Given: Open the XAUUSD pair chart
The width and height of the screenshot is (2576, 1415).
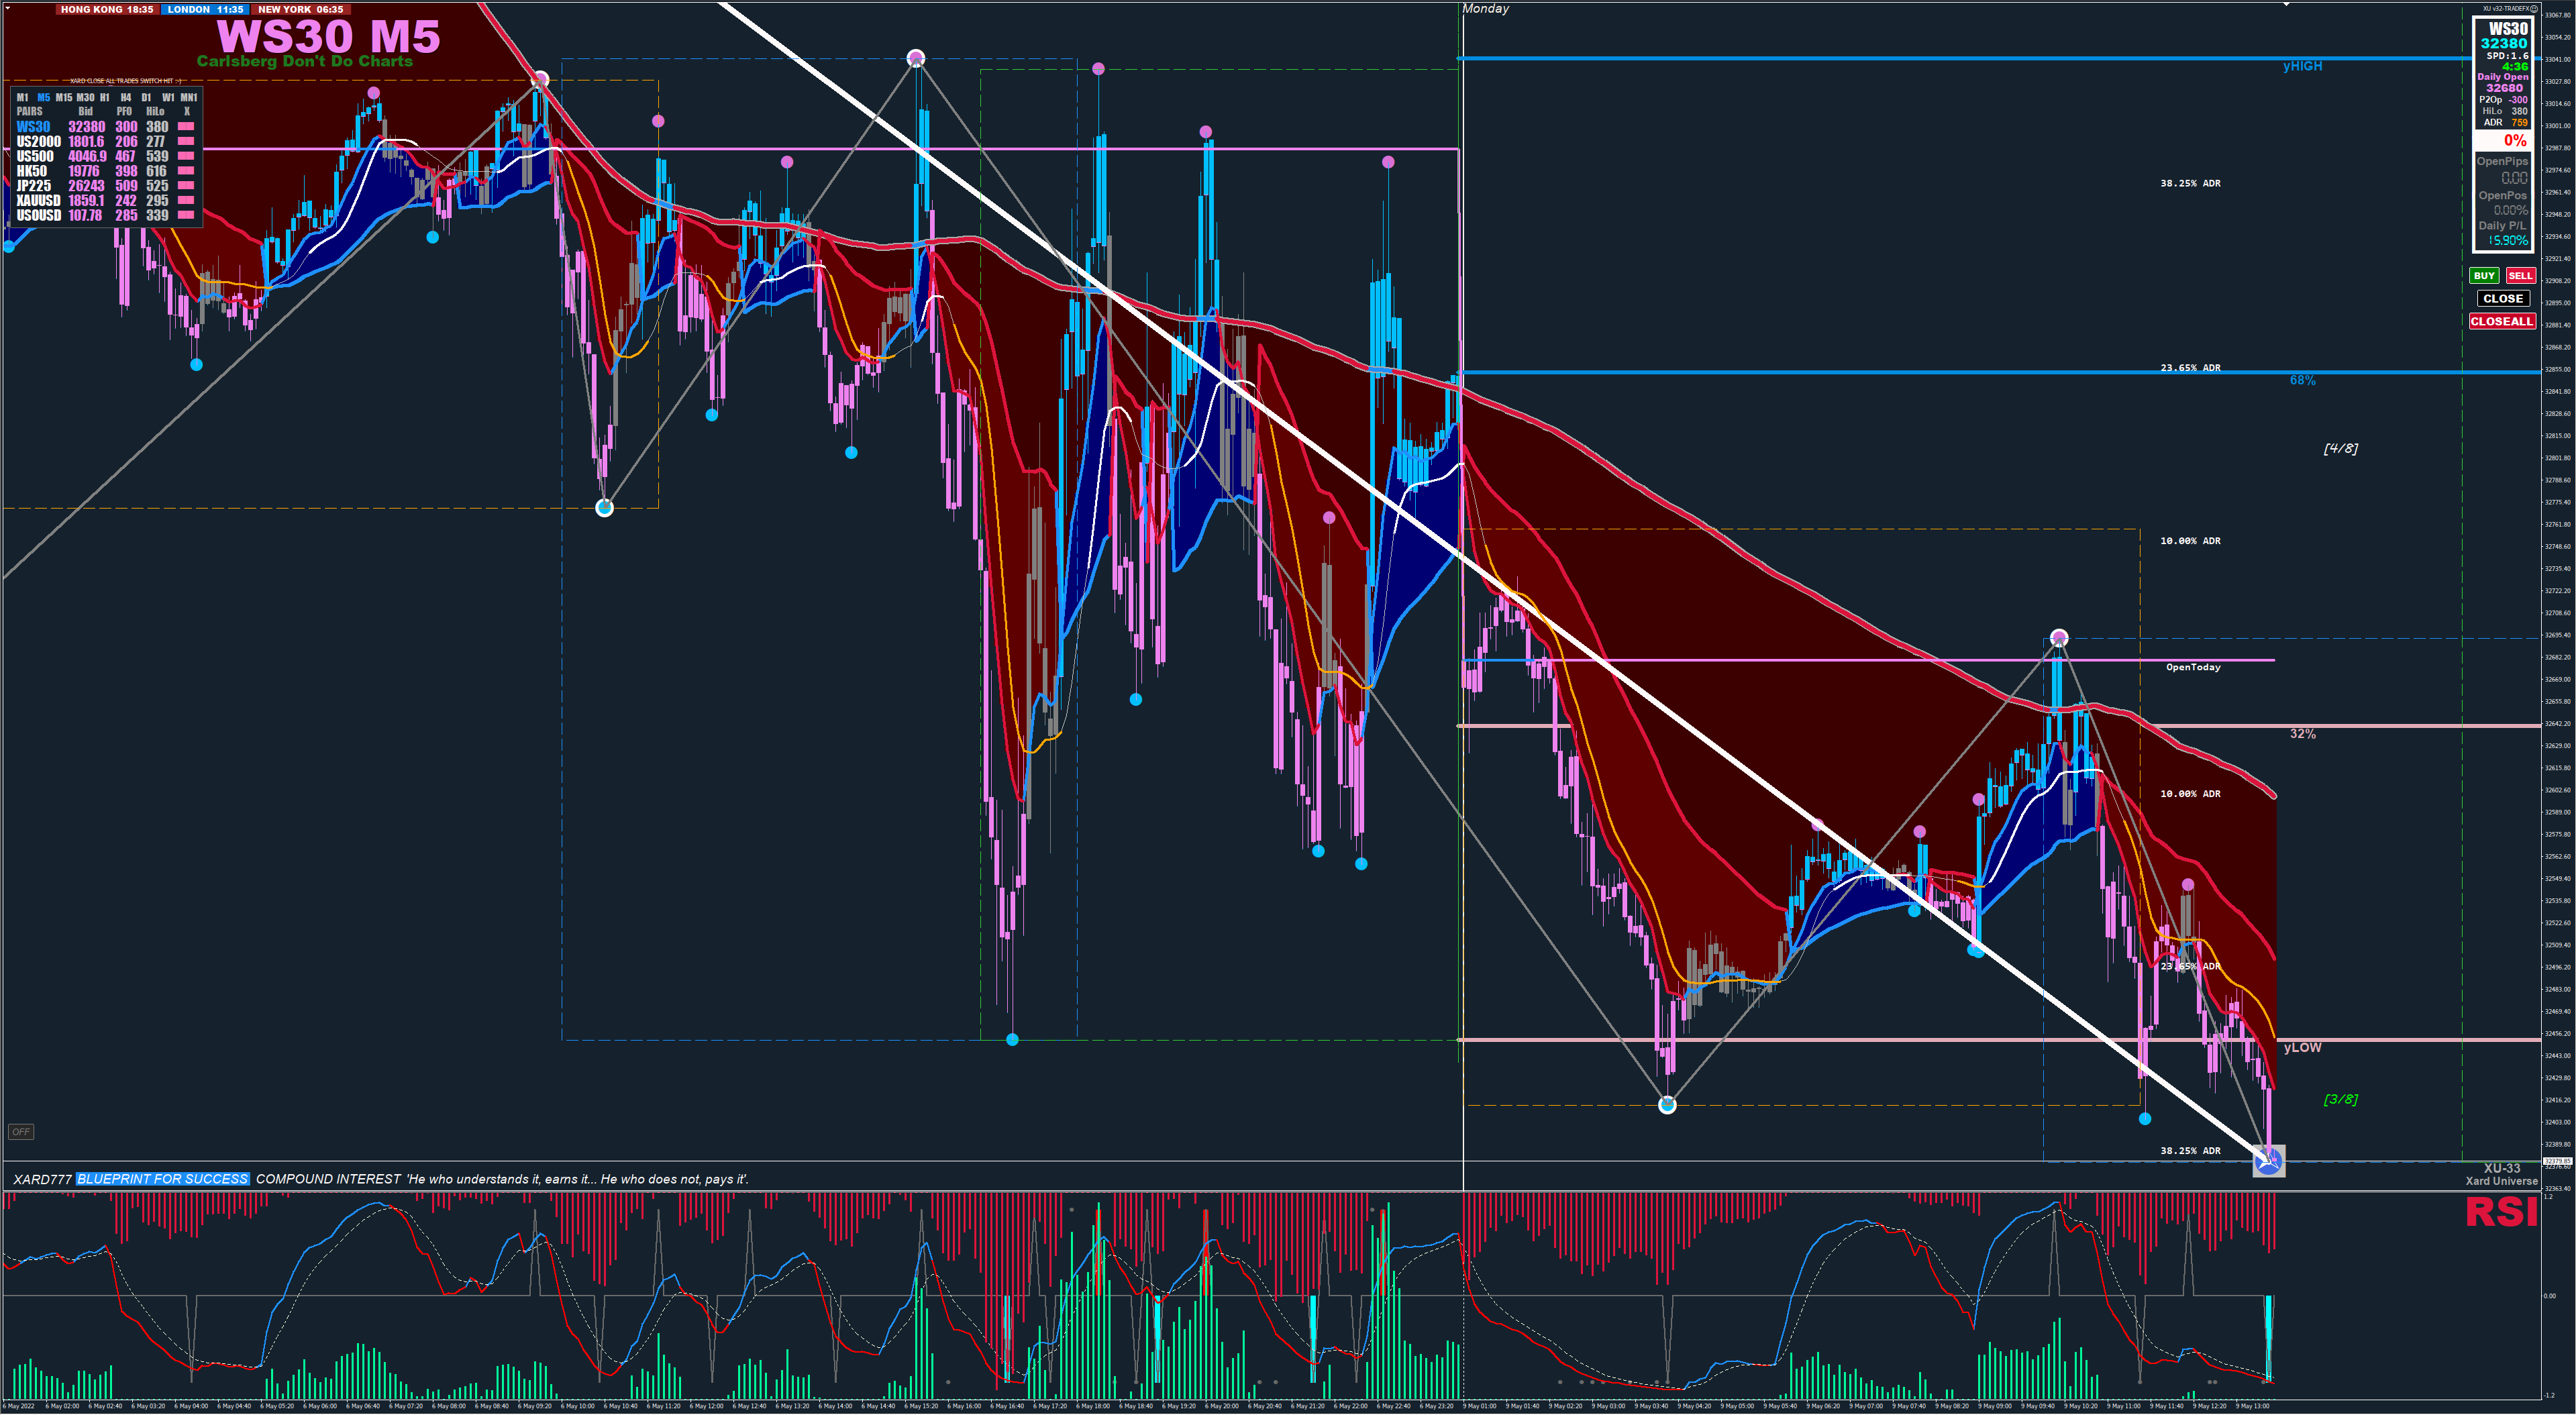Looking at the screenshot, I should (x=38, y=201).
